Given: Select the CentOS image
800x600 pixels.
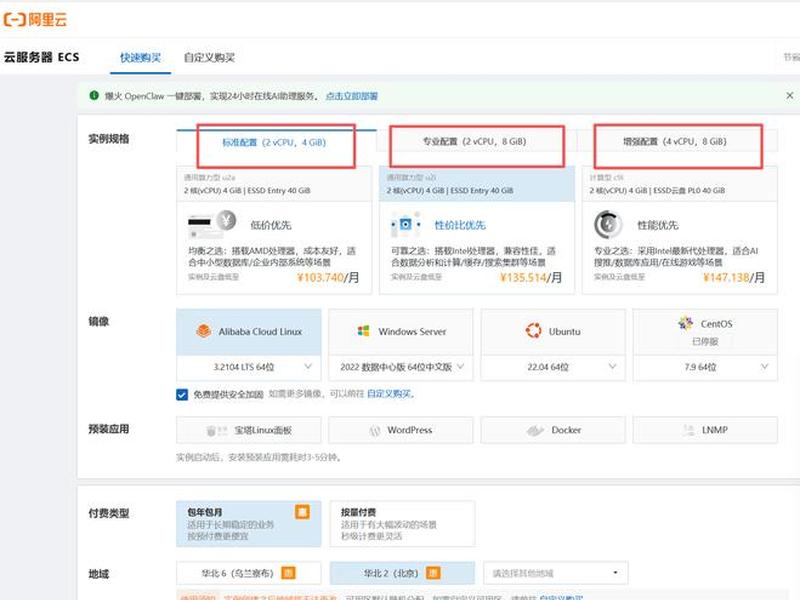Looking at the screenshot, I should (705, 332).
